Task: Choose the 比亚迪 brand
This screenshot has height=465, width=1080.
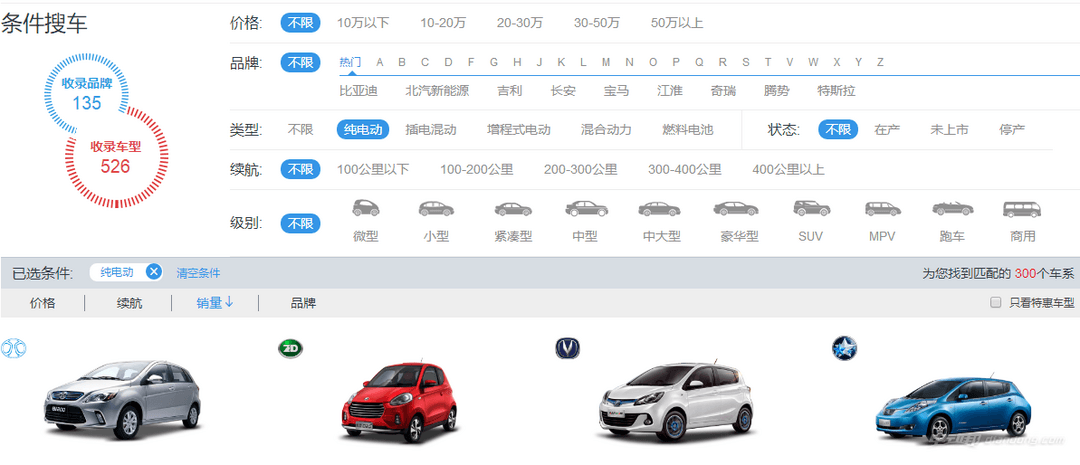Action: tap(359, 91)
